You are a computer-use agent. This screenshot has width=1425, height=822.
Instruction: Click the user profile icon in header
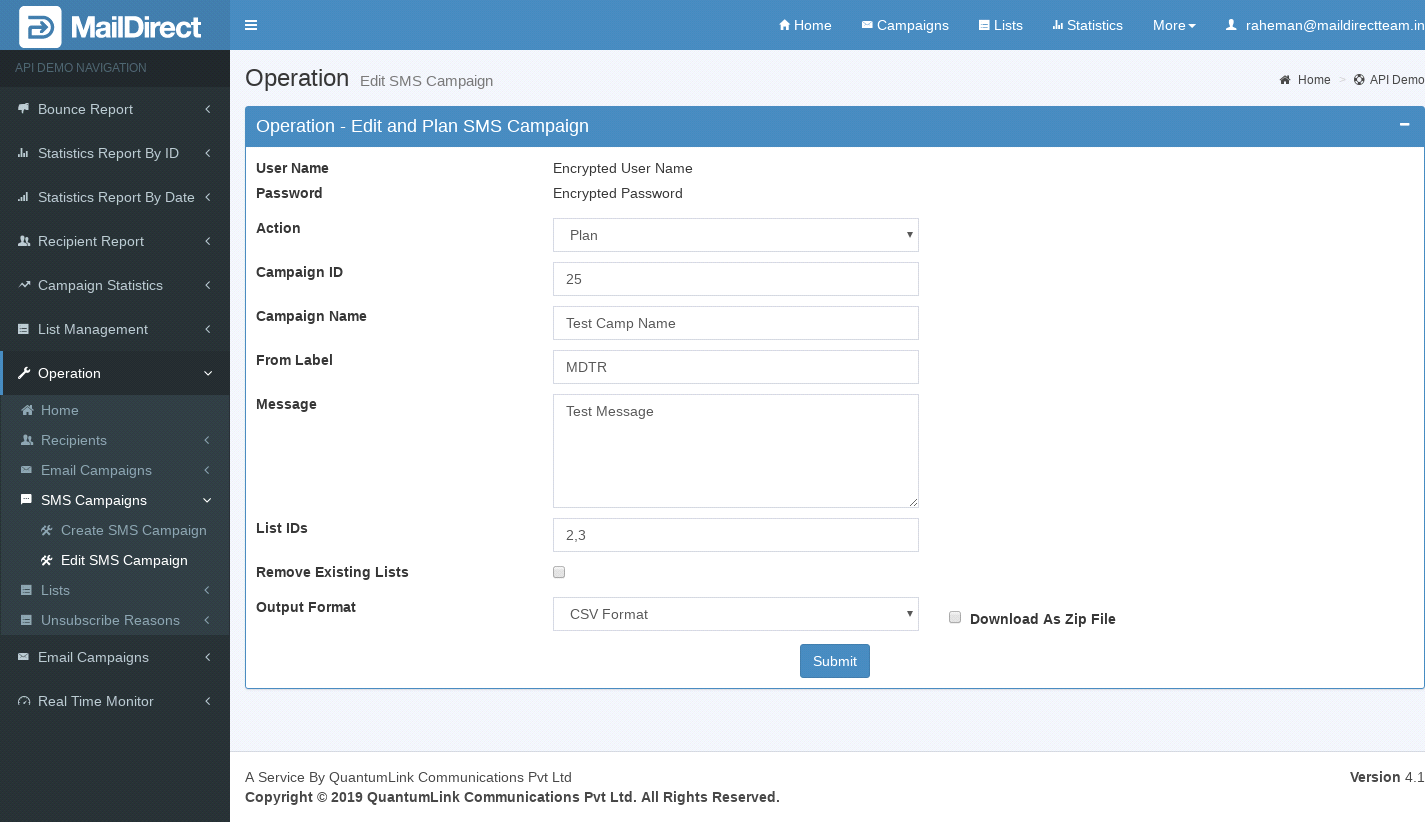click(x=1231, y=25)
